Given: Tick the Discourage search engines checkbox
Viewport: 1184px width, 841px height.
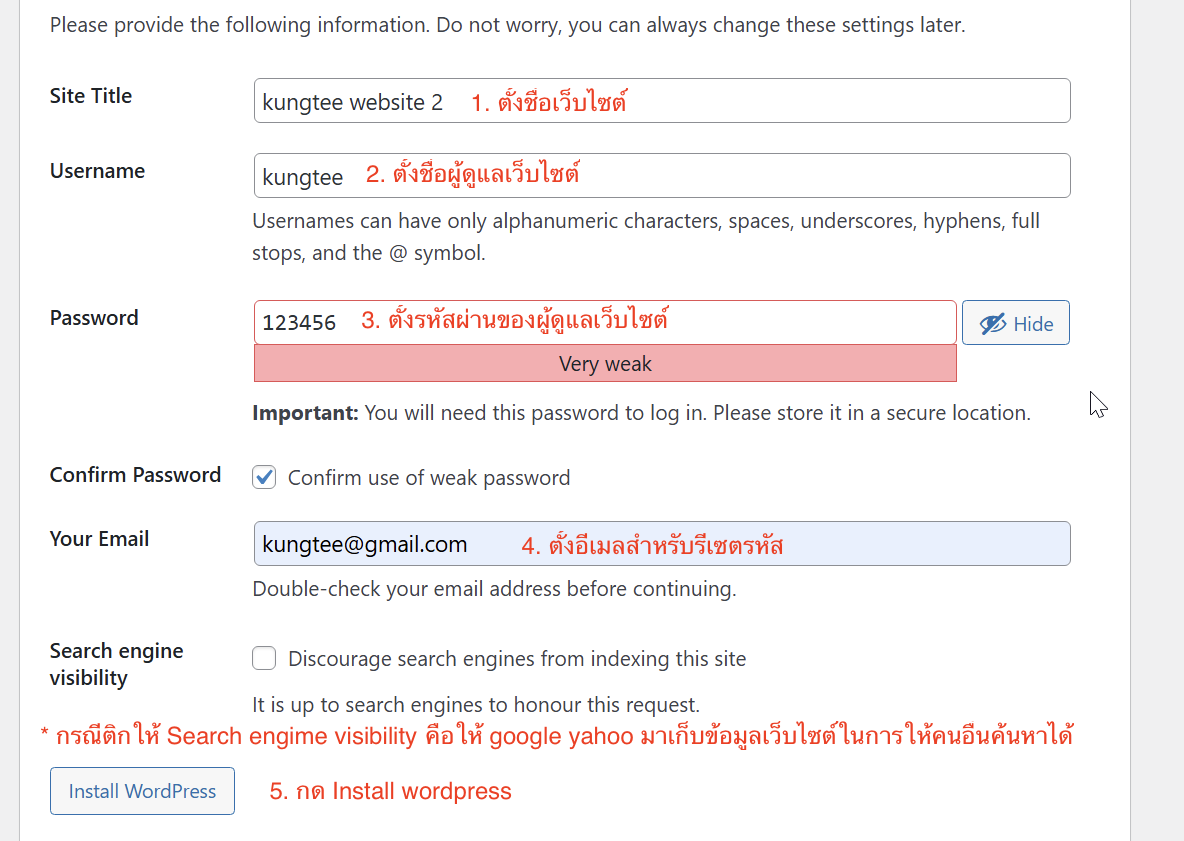Looking at the screenshot, I should pyautogui.click(x=264, y=658).
